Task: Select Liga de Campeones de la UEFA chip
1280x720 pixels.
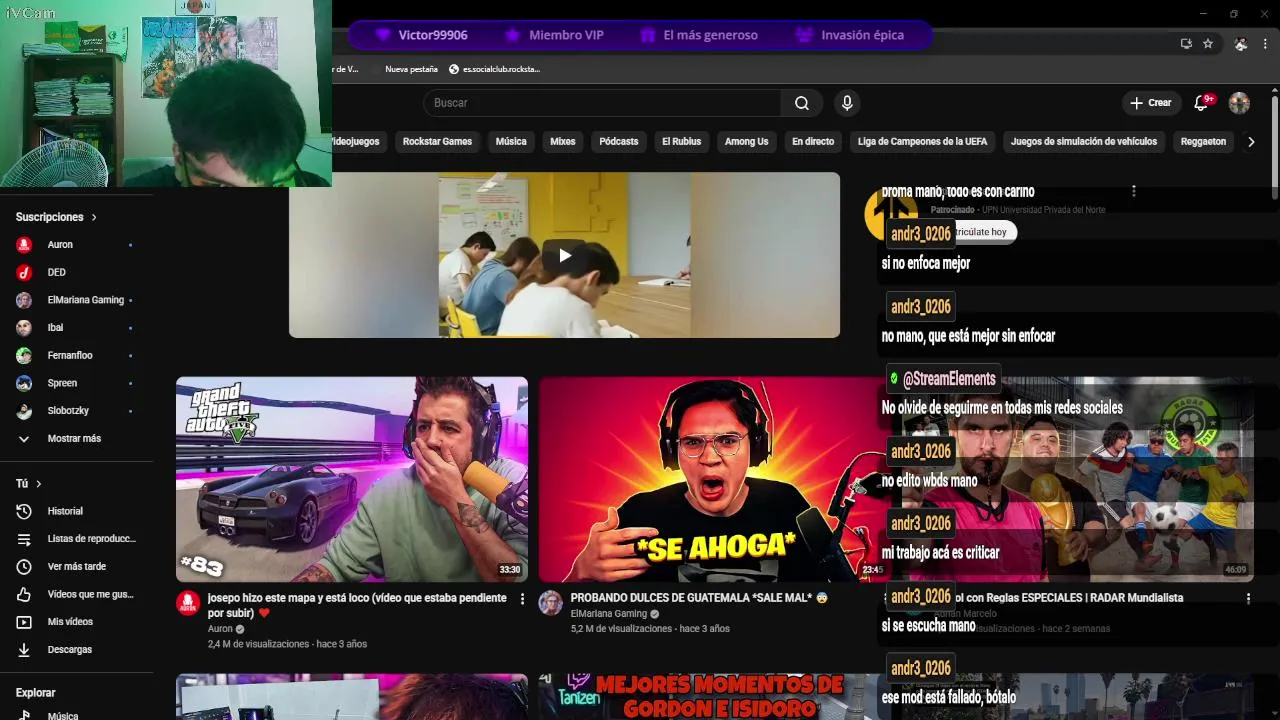Action: (922, 142)
